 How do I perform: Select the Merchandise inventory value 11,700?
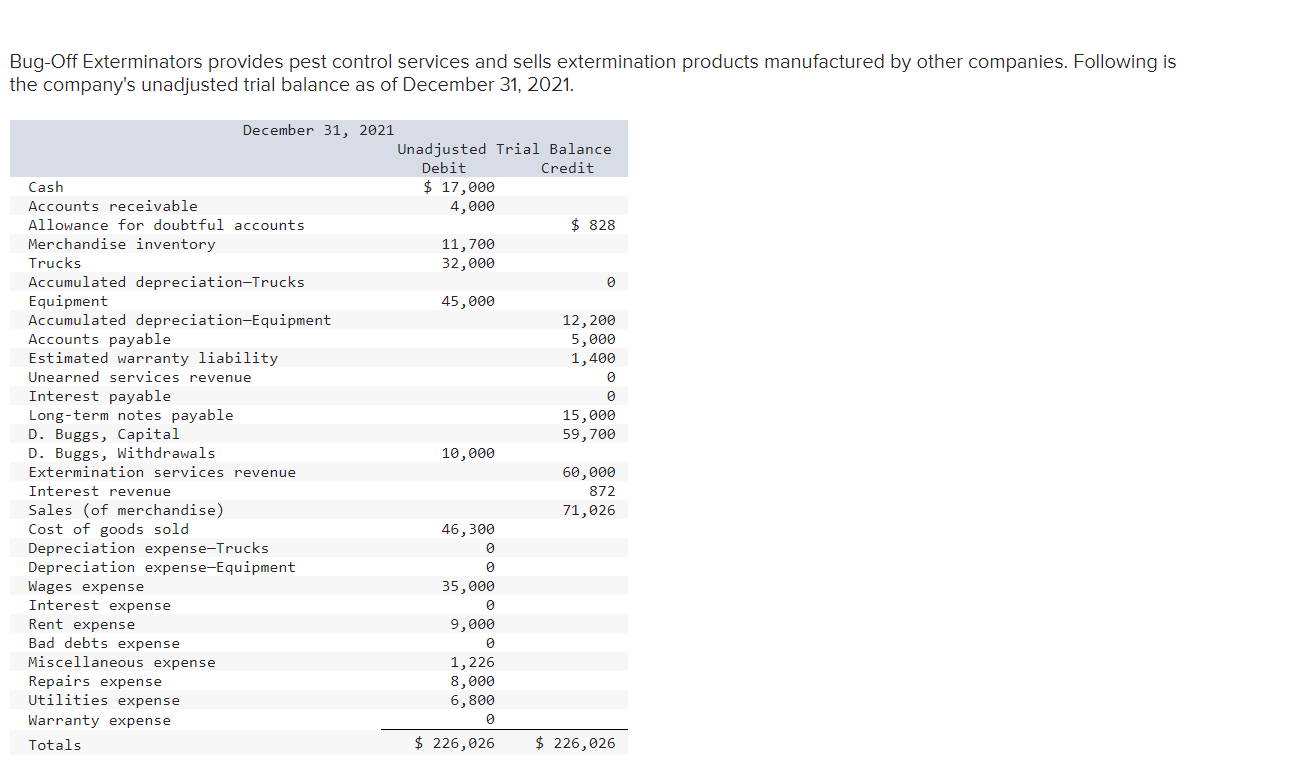pos(468,244)
